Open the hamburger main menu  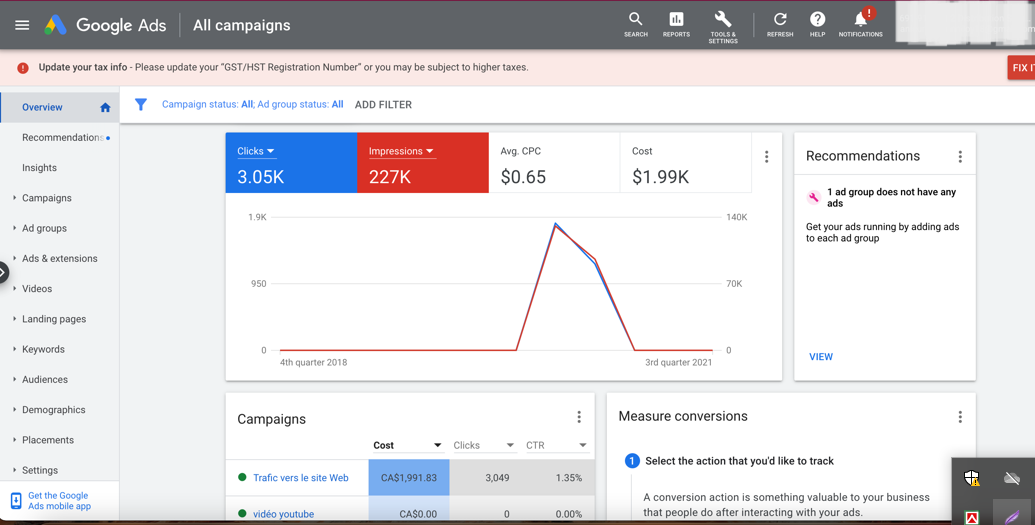click(x=22, y=25)
